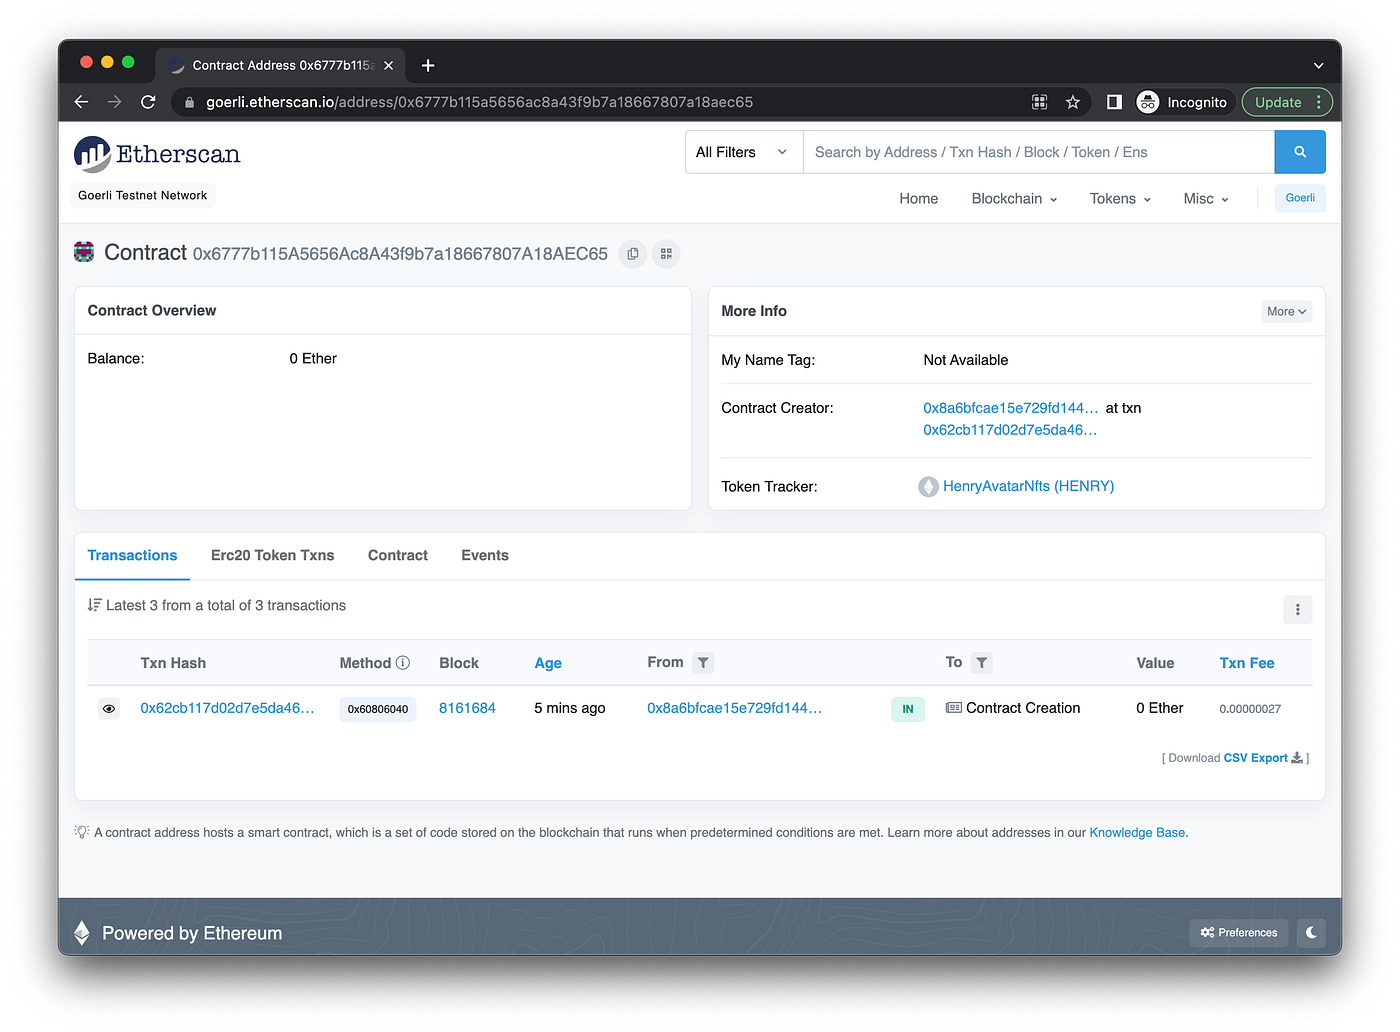Image resolution: width=1400 pixels, height=1032 pixels.
Task: Click the browser address bar URL
Action: click(479, 102)
